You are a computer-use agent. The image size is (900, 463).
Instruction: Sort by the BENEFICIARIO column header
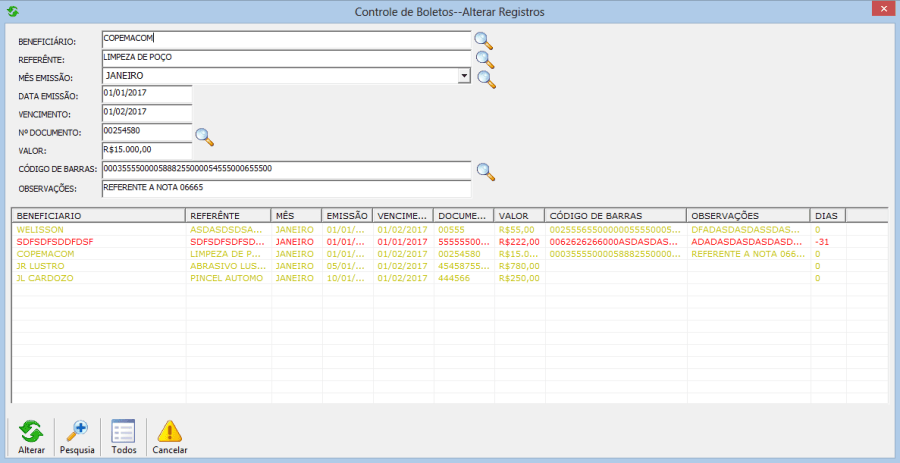[x=99, y=216]
